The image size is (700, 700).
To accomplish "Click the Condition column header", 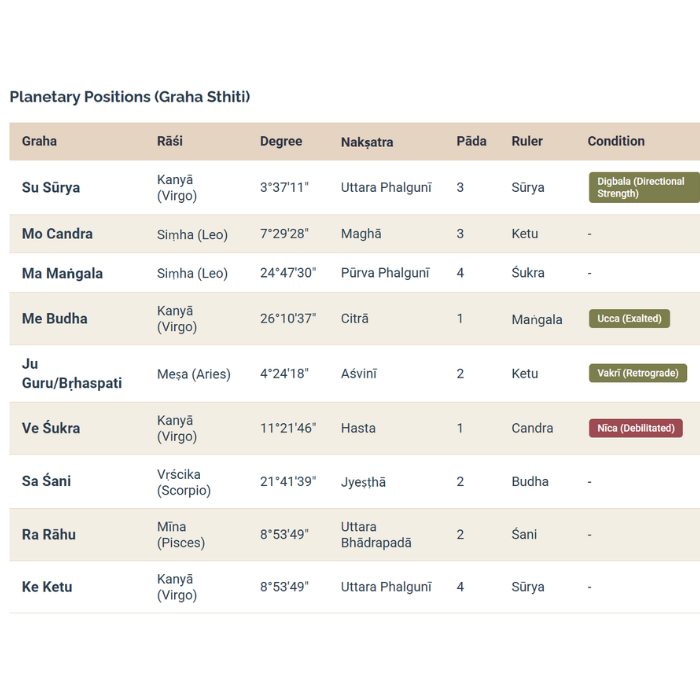I will (616, 141).
